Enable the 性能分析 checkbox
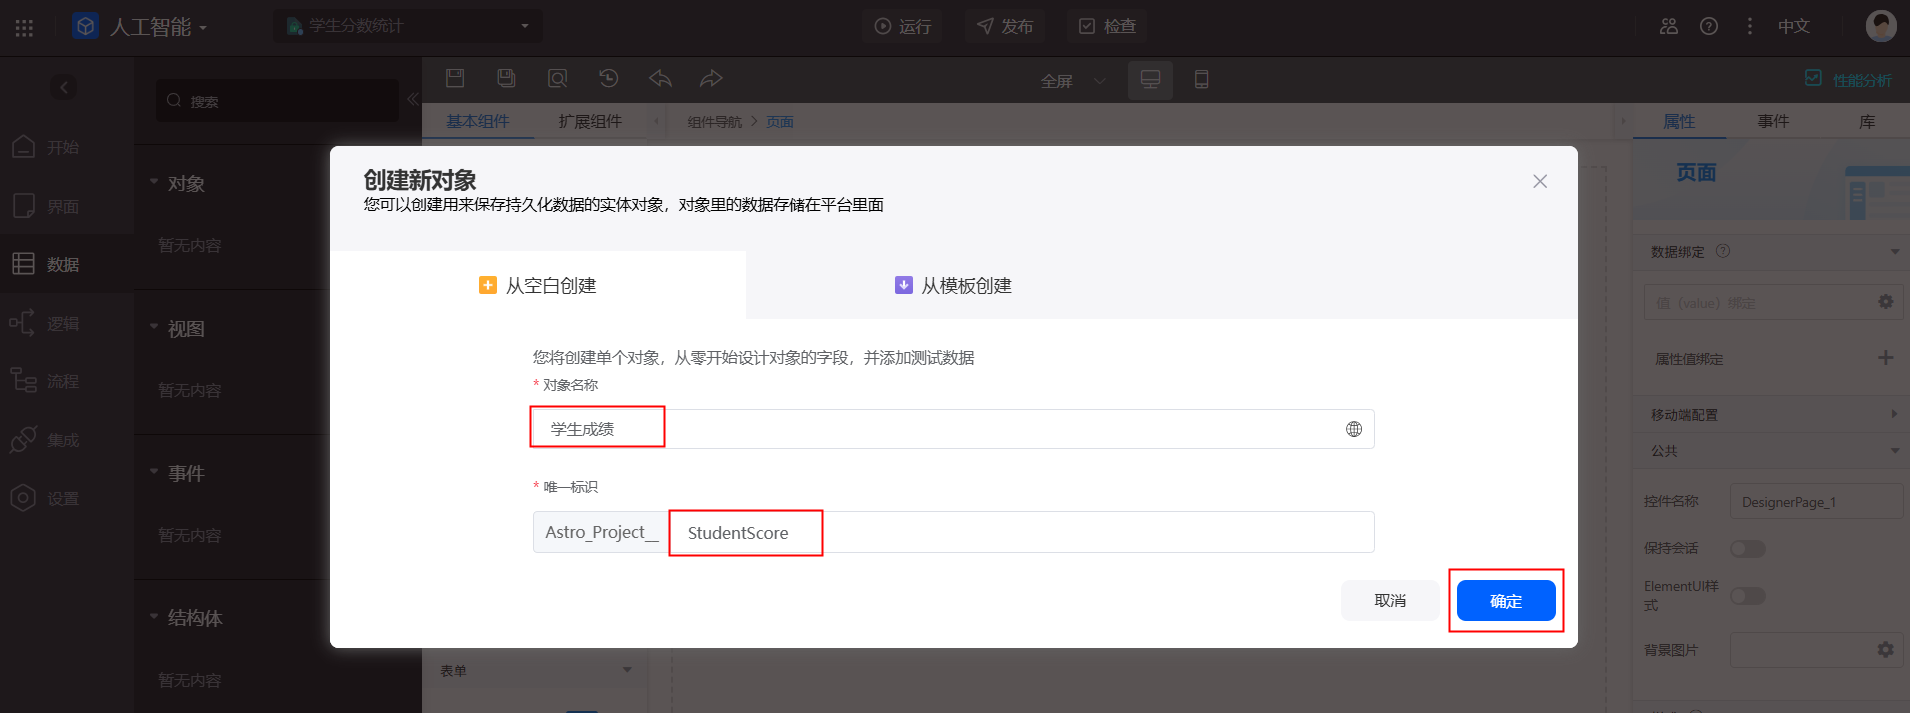 [1813, 78]
